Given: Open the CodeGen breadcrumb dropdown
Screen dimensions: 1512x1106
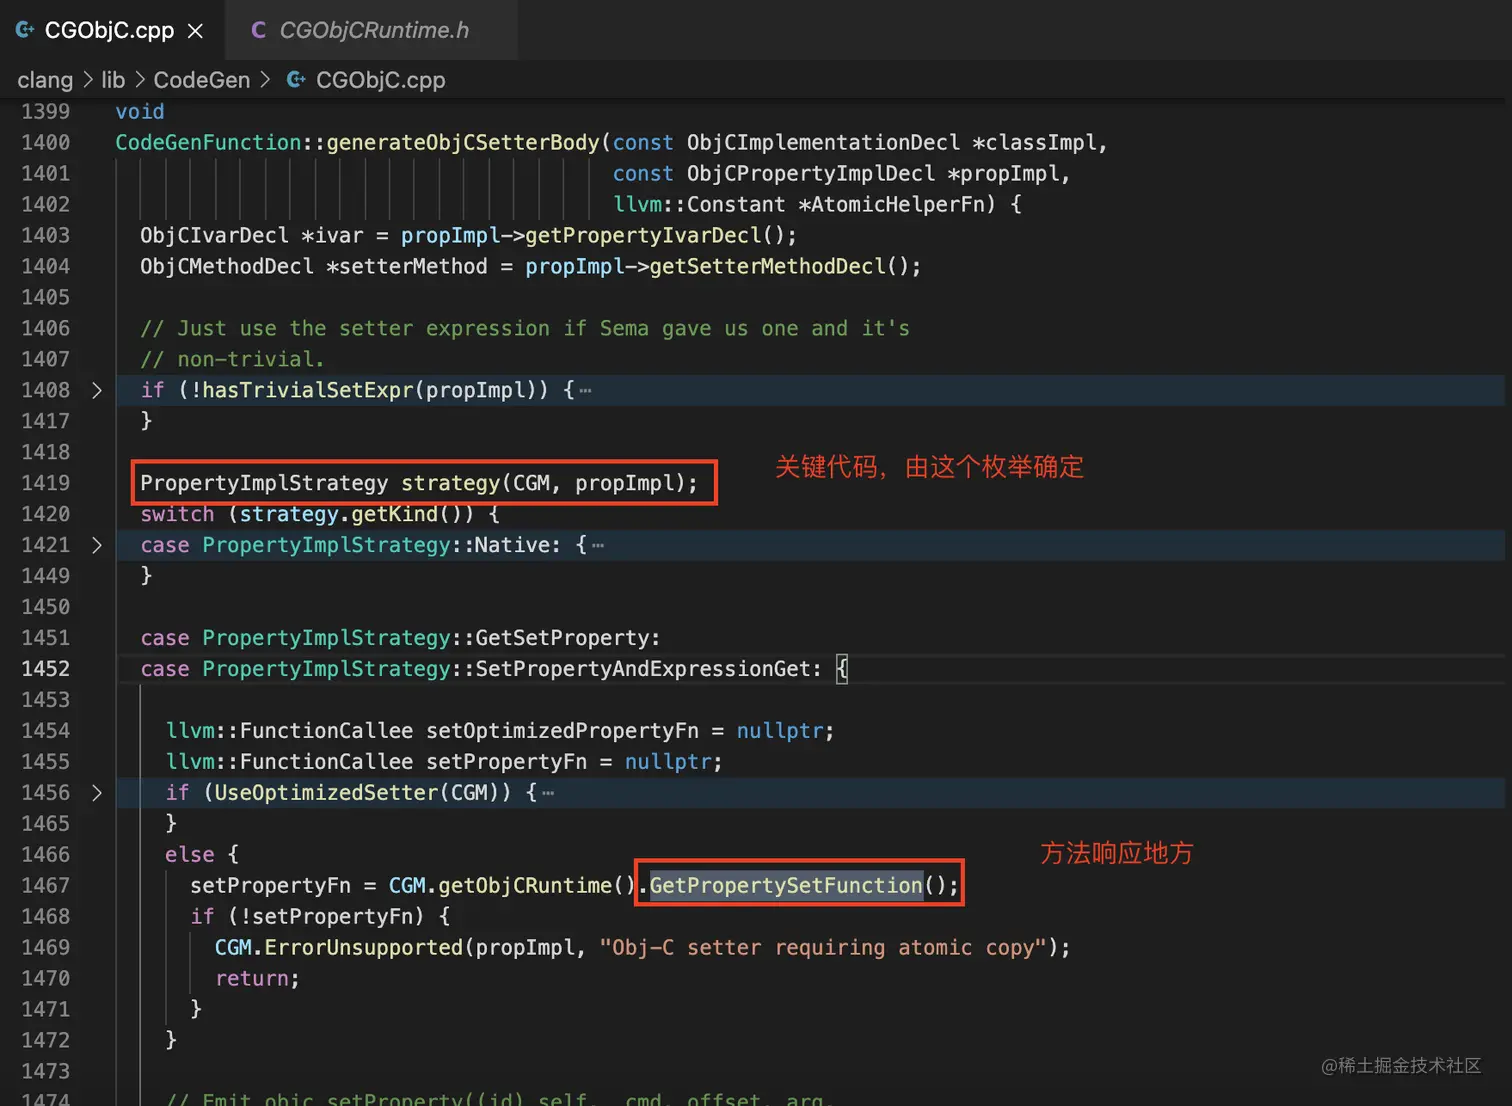Looking at the screenshot, I should (203, 79).
